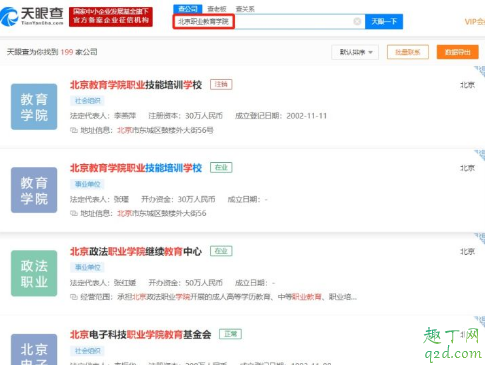This screenshot has width=485, height=365.
Task: Open the Tianyancha logo home link
Action: pos(32,16)
